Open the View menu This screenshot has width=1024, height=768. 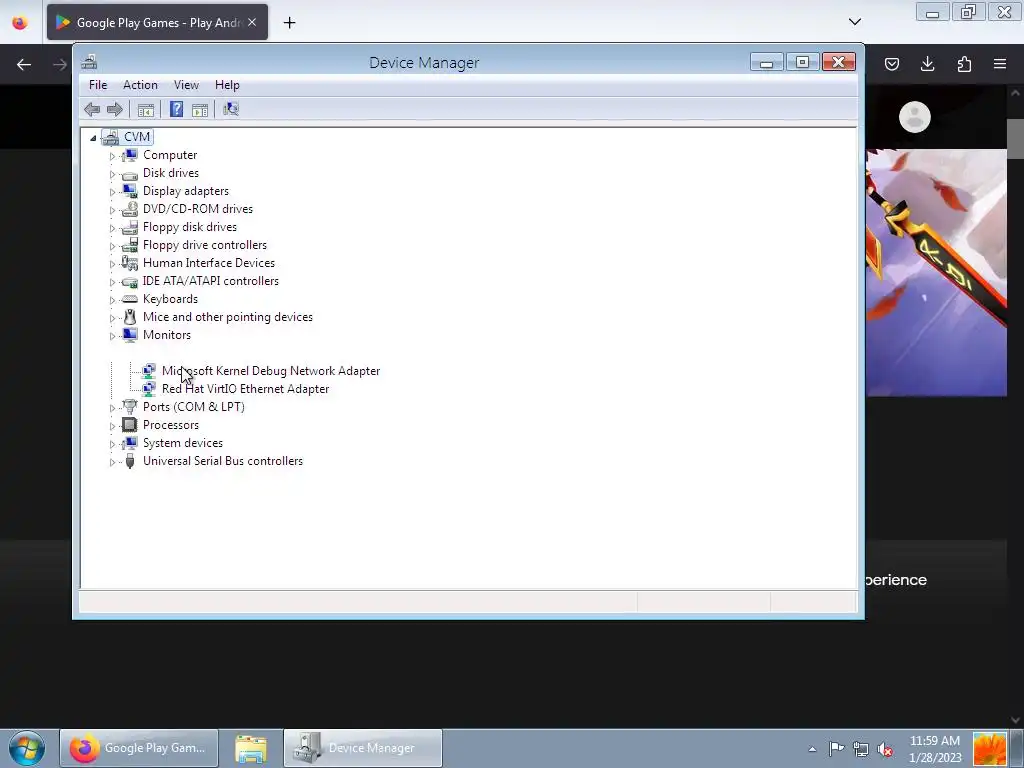186,85
